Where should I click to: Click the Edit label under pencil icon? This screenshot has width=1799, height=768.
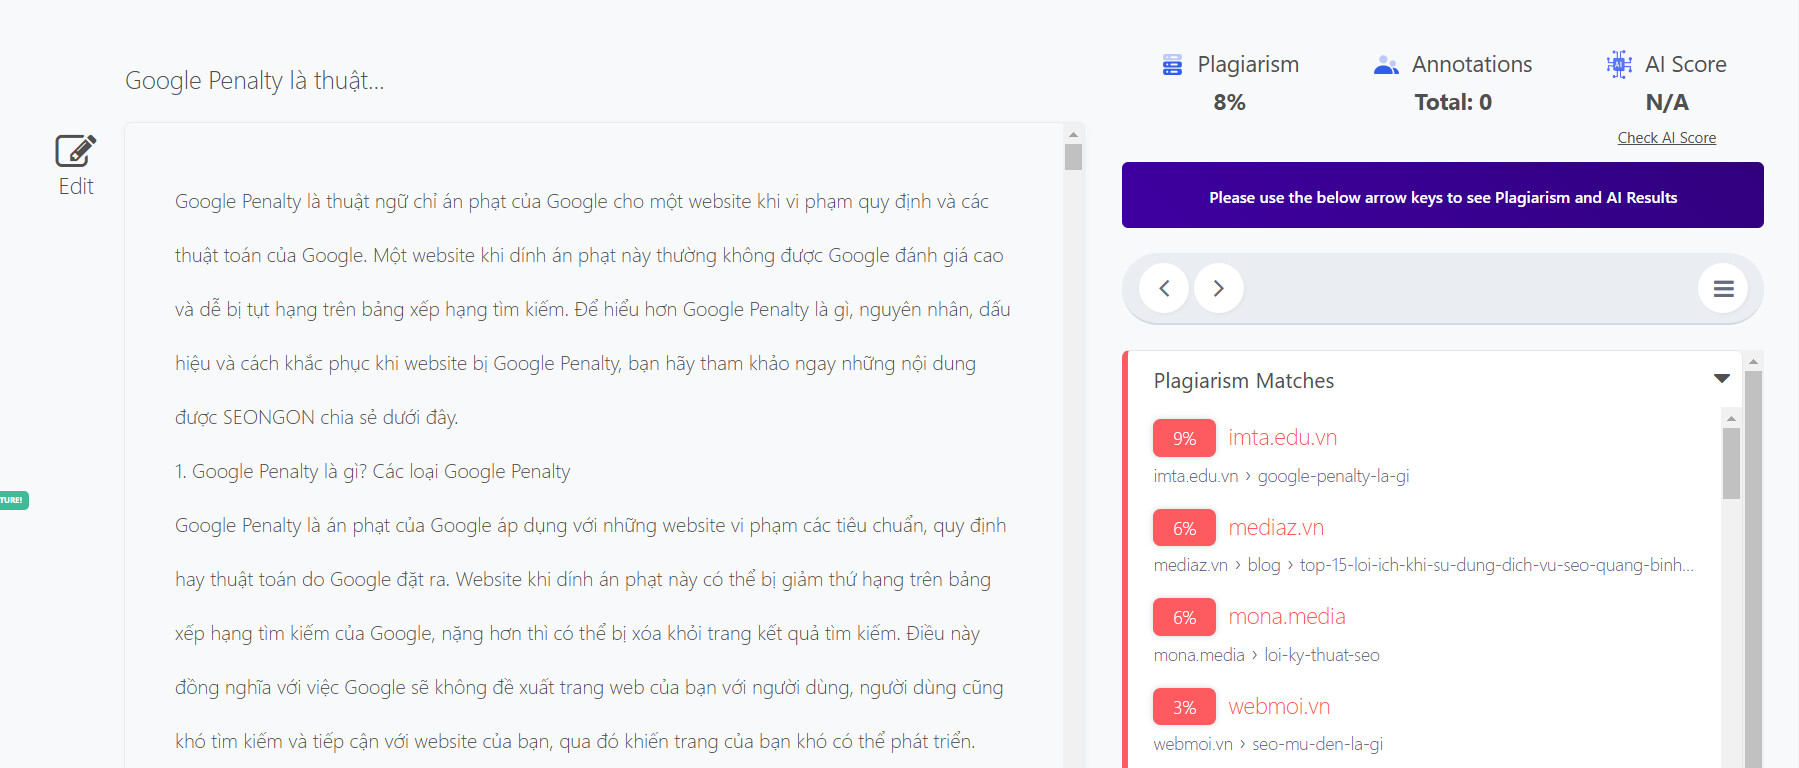pos(76,187)
